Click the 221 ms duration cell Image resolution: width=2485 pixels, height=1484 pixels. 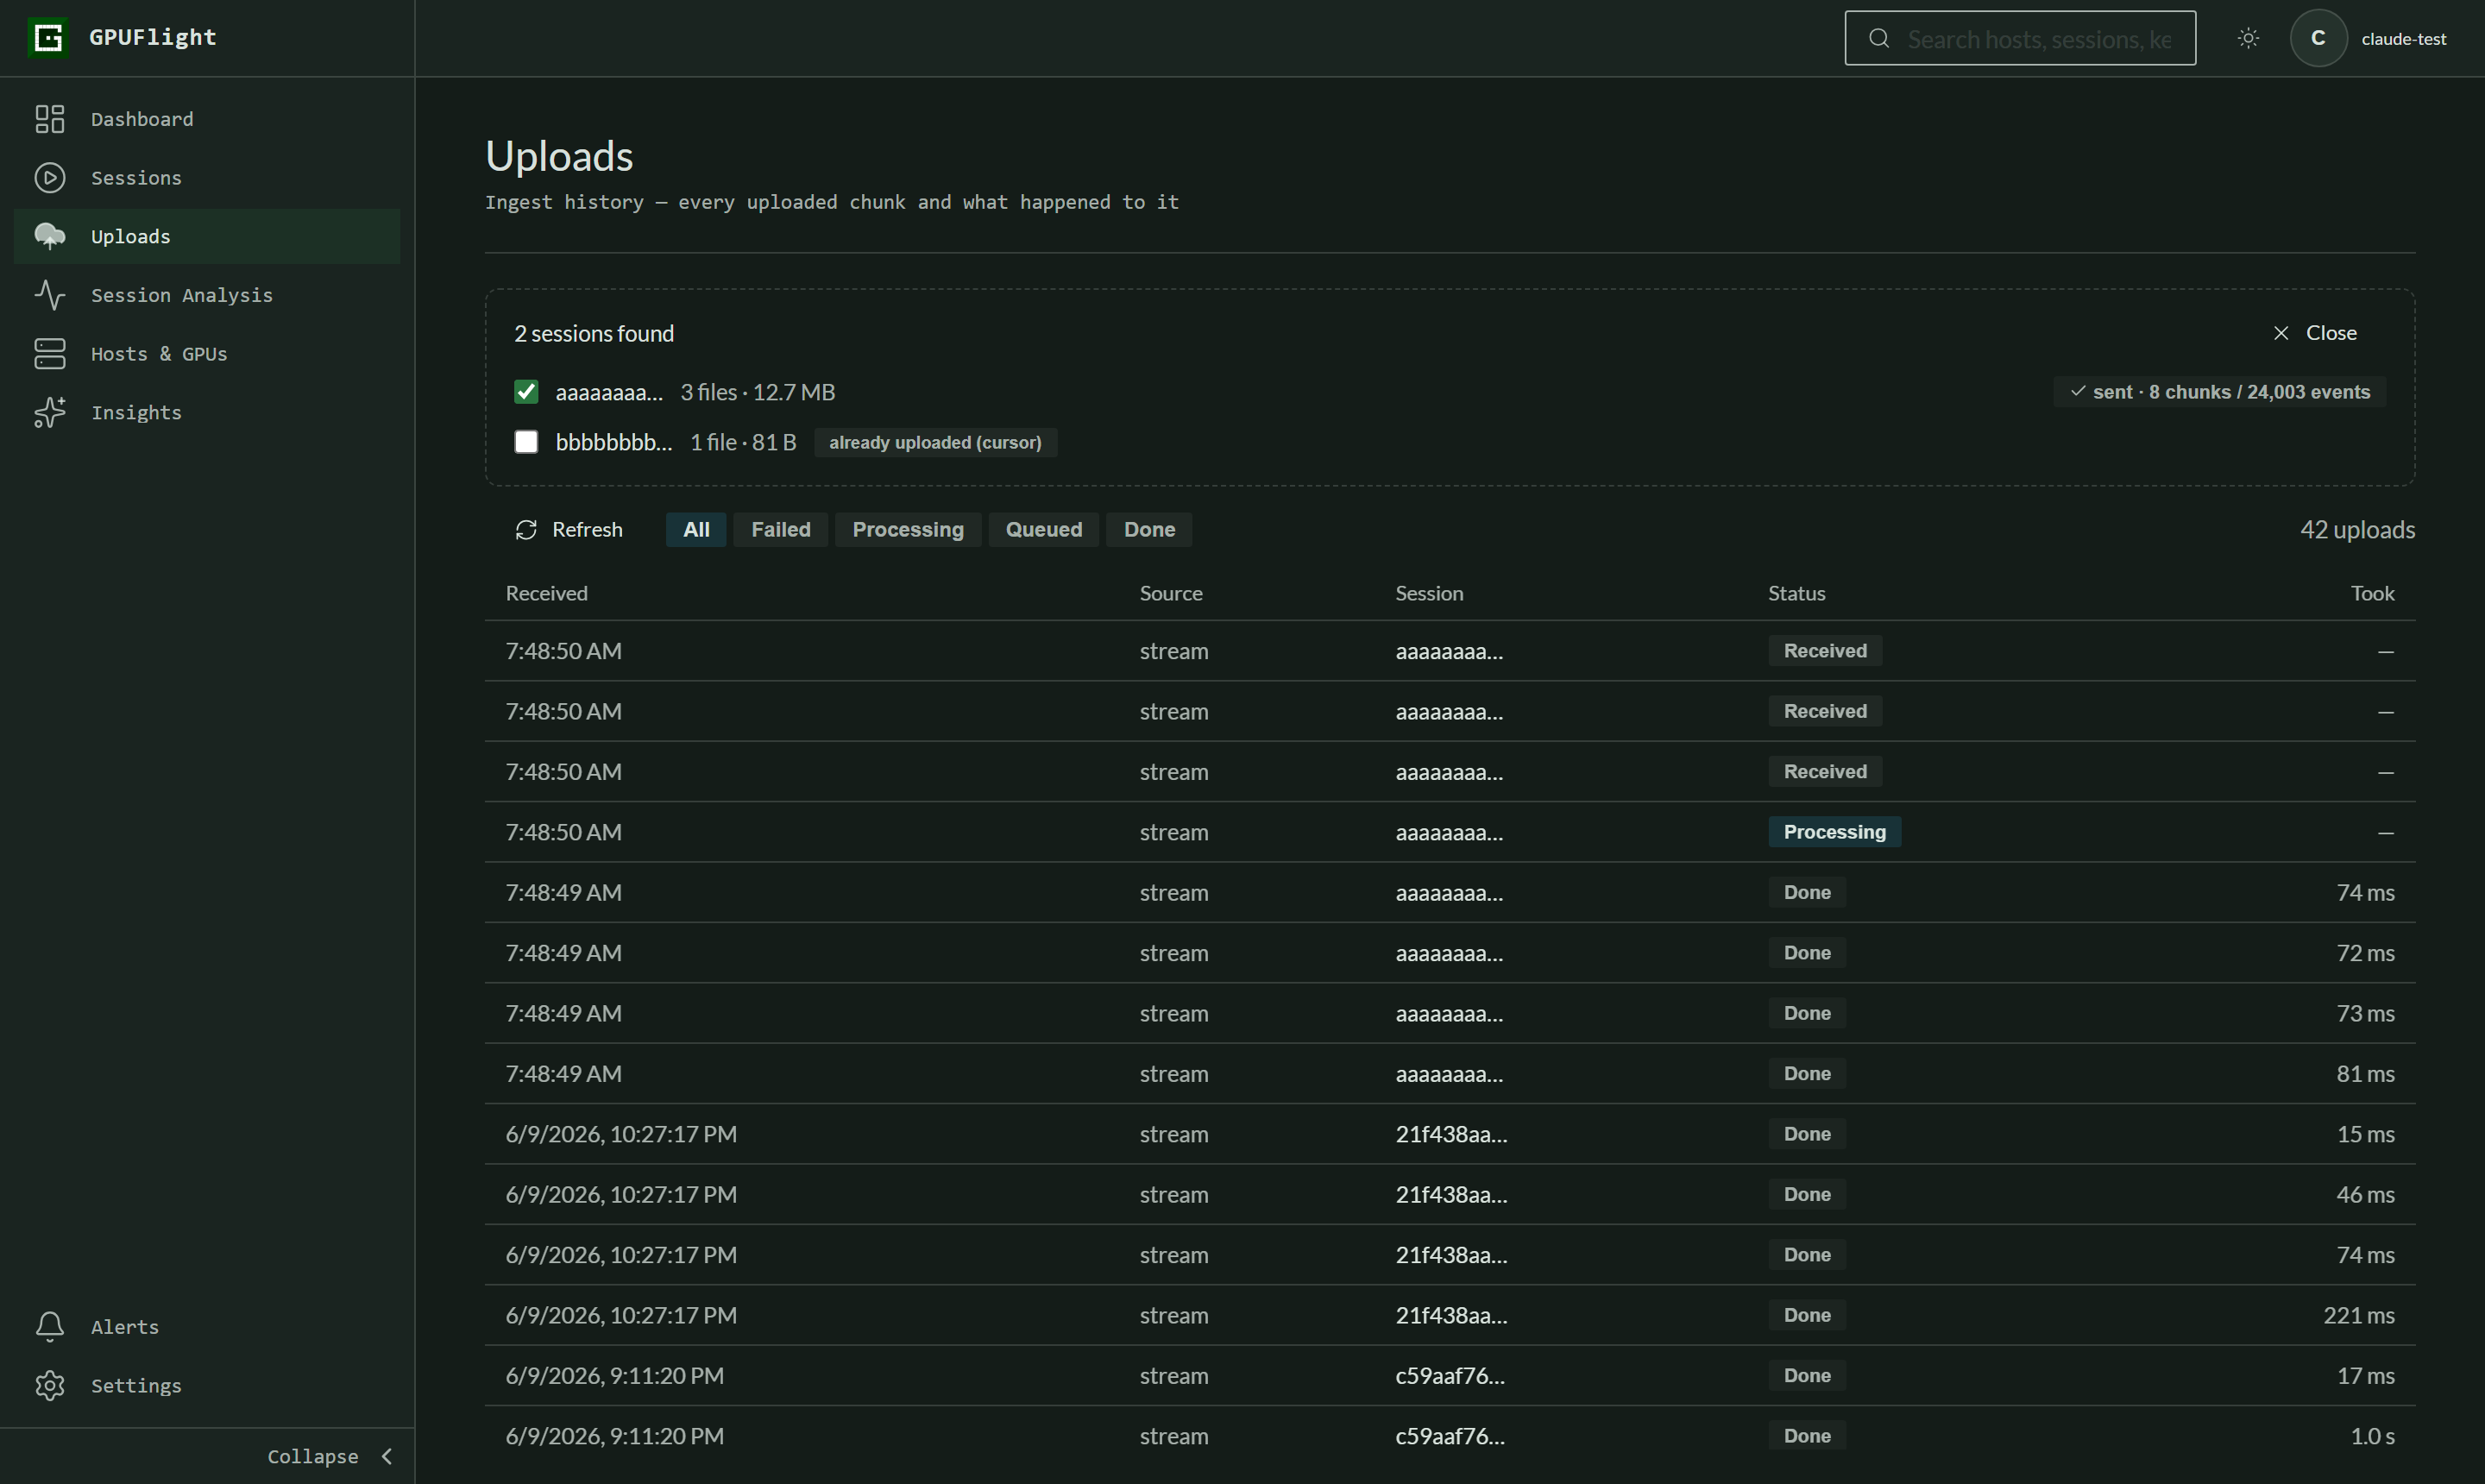(2358, 1315)
